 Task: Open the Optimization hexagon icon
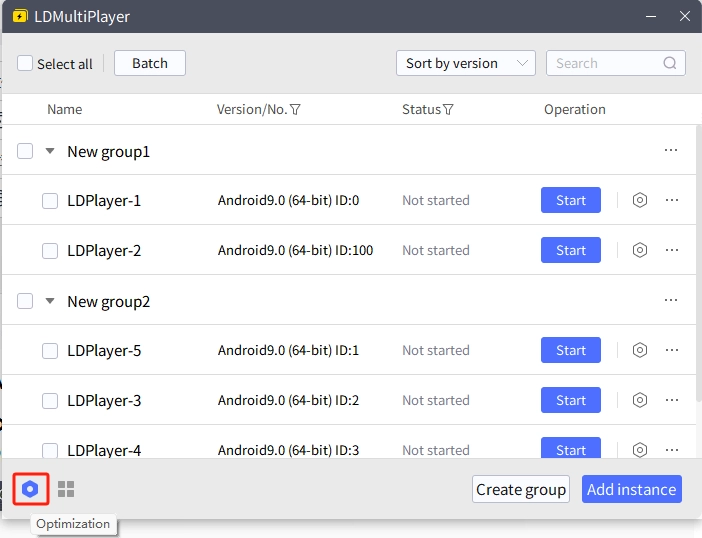pos(30,489)
